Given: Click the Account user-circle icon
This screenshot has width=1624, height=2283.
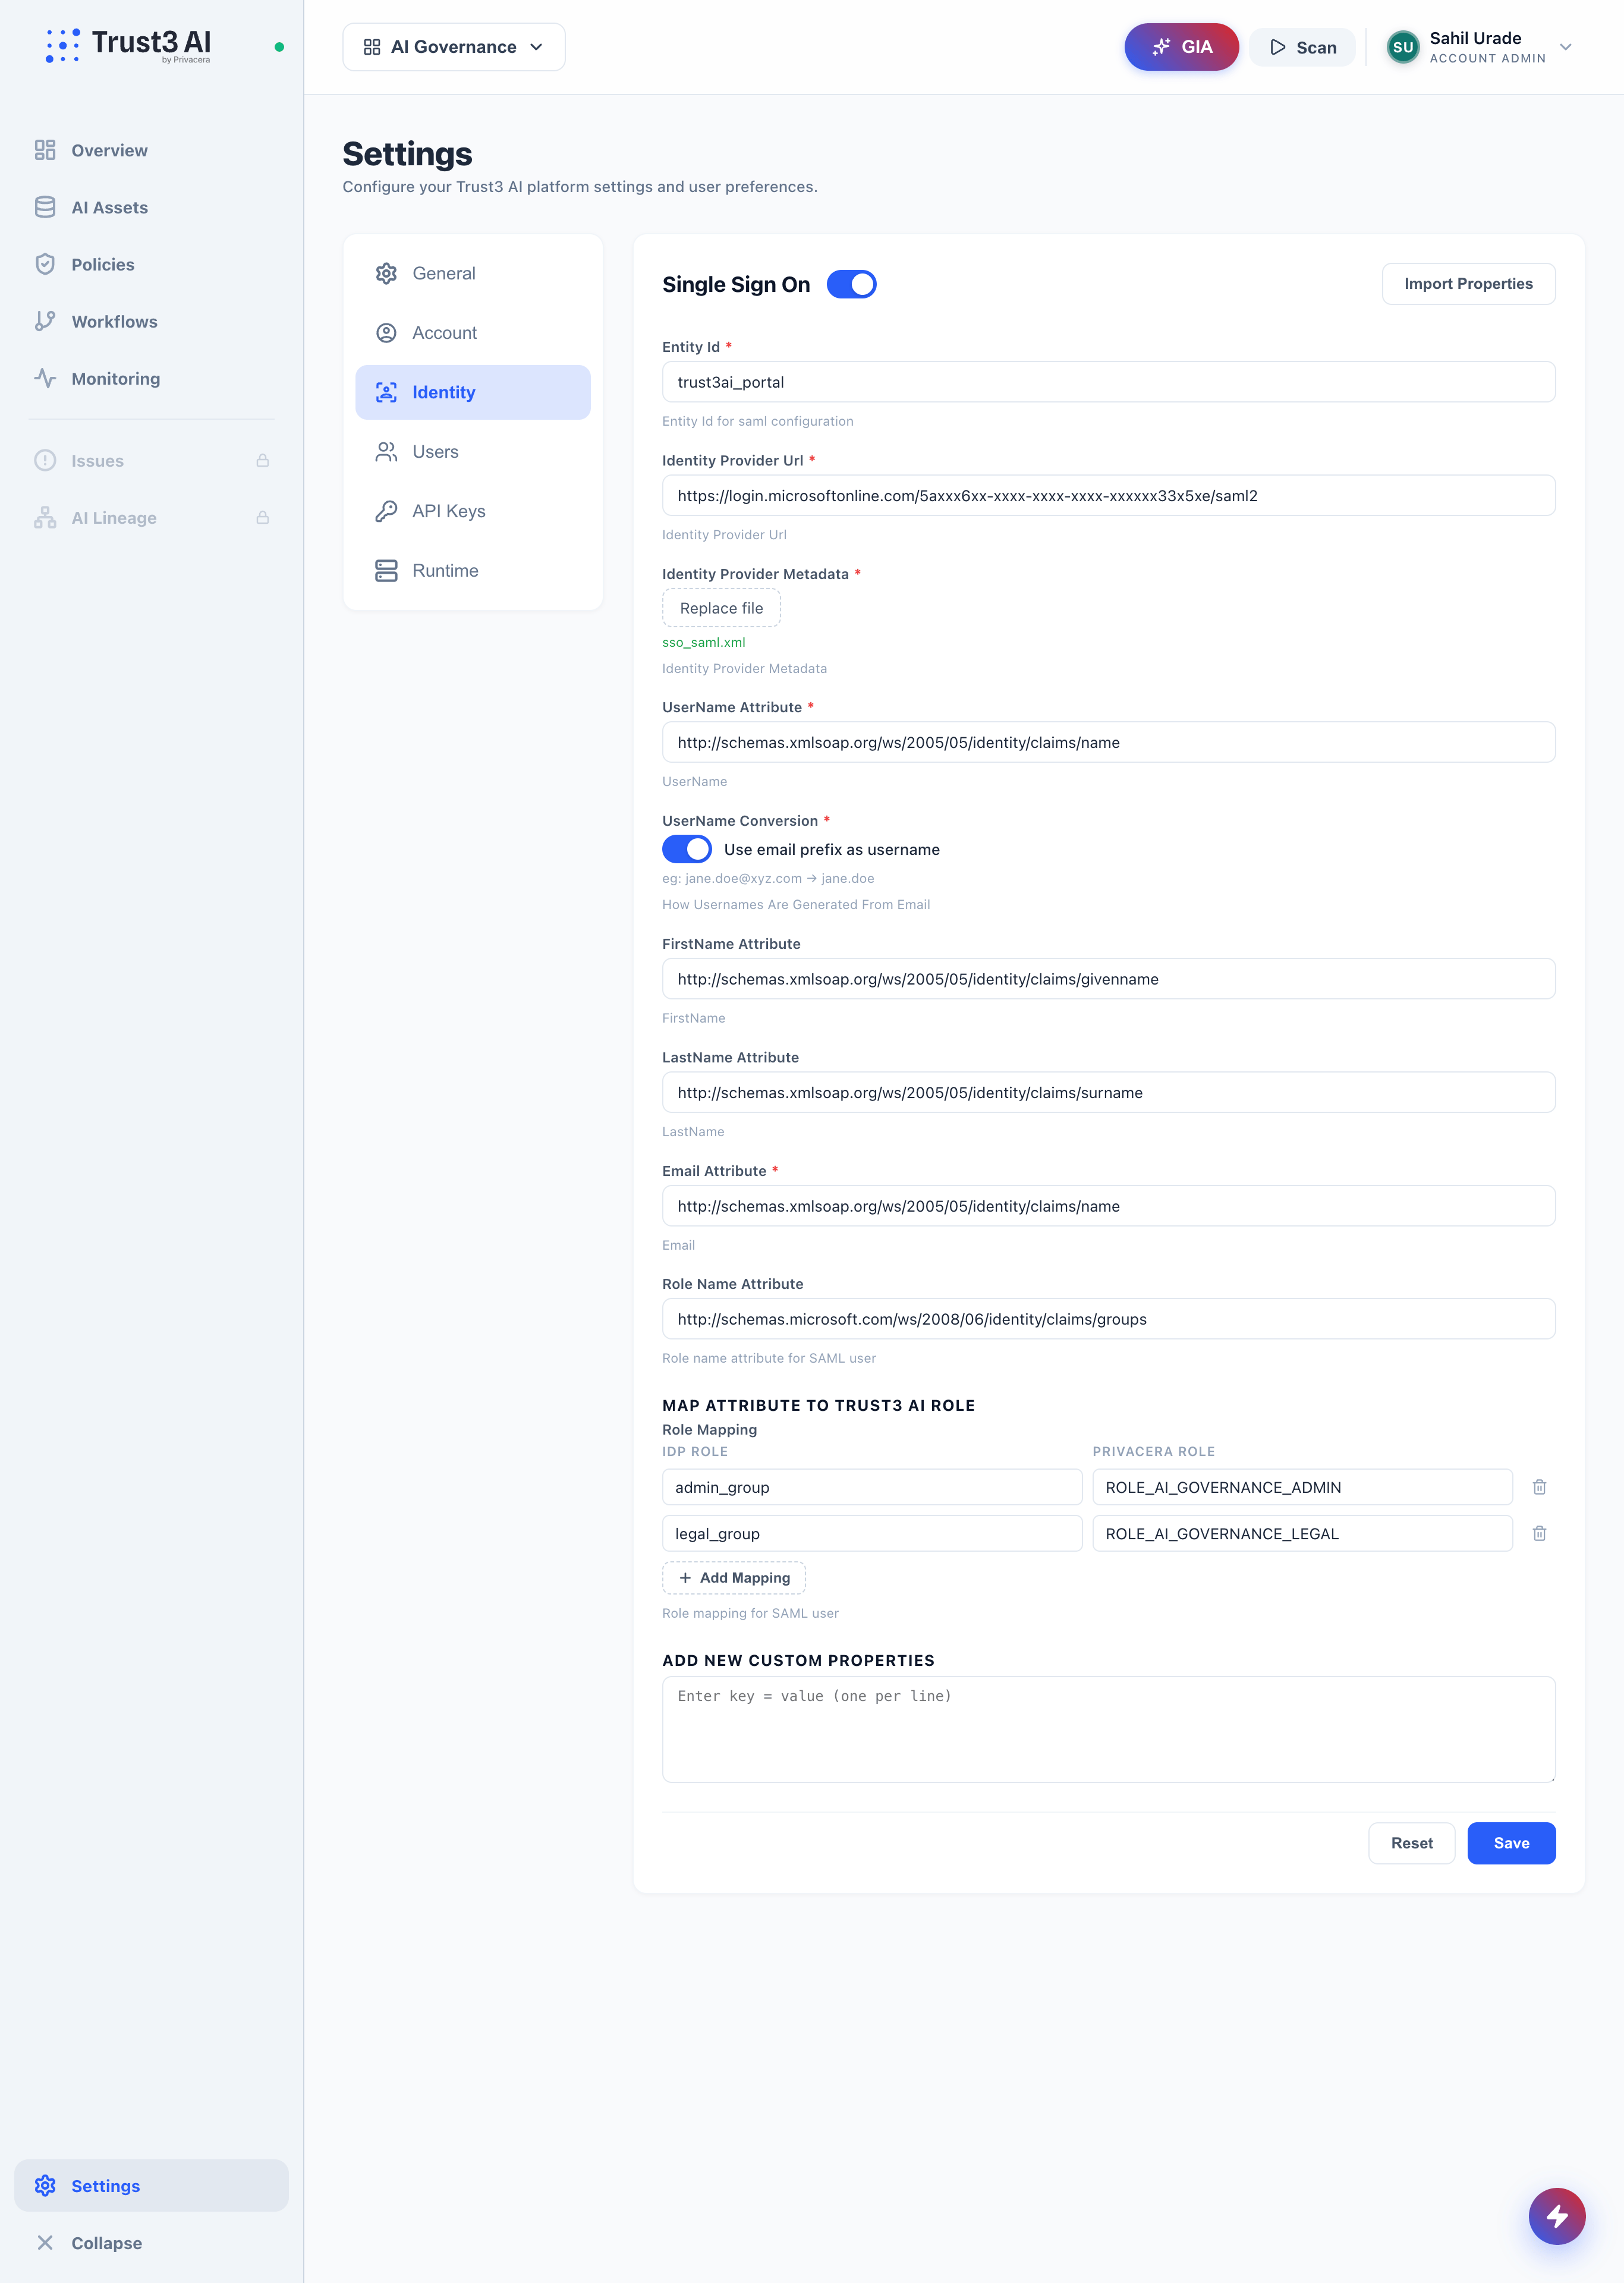Looking at the screenshot, I should coord(386,333).
